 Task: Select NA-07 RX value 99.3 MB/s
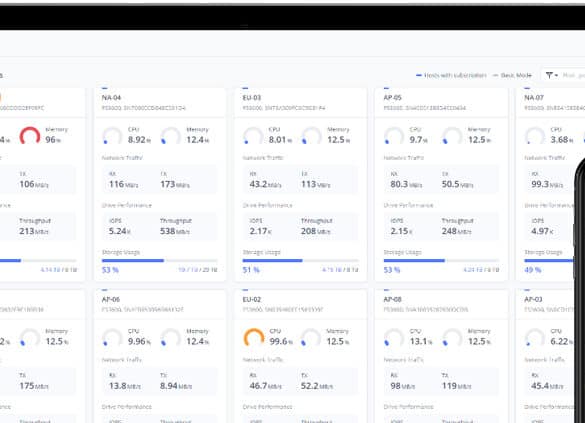(547, 184)
